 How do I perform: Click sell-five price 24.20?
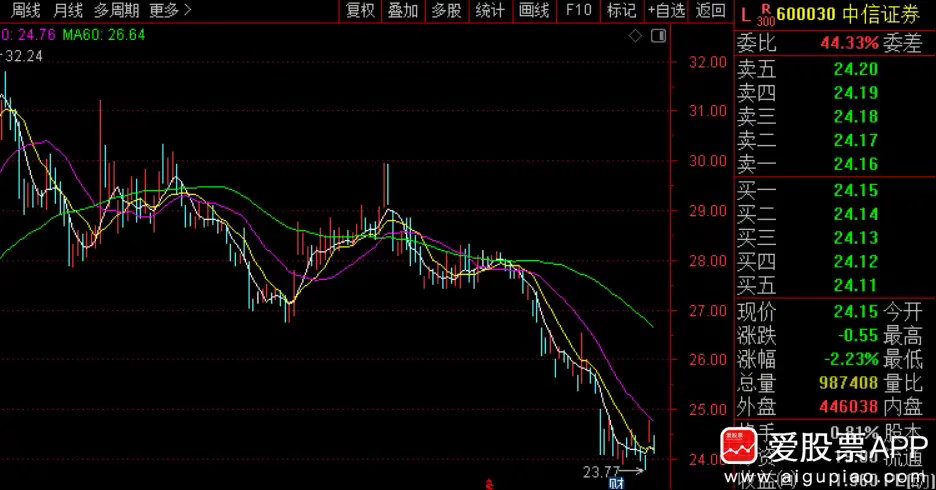click(856, 69)
